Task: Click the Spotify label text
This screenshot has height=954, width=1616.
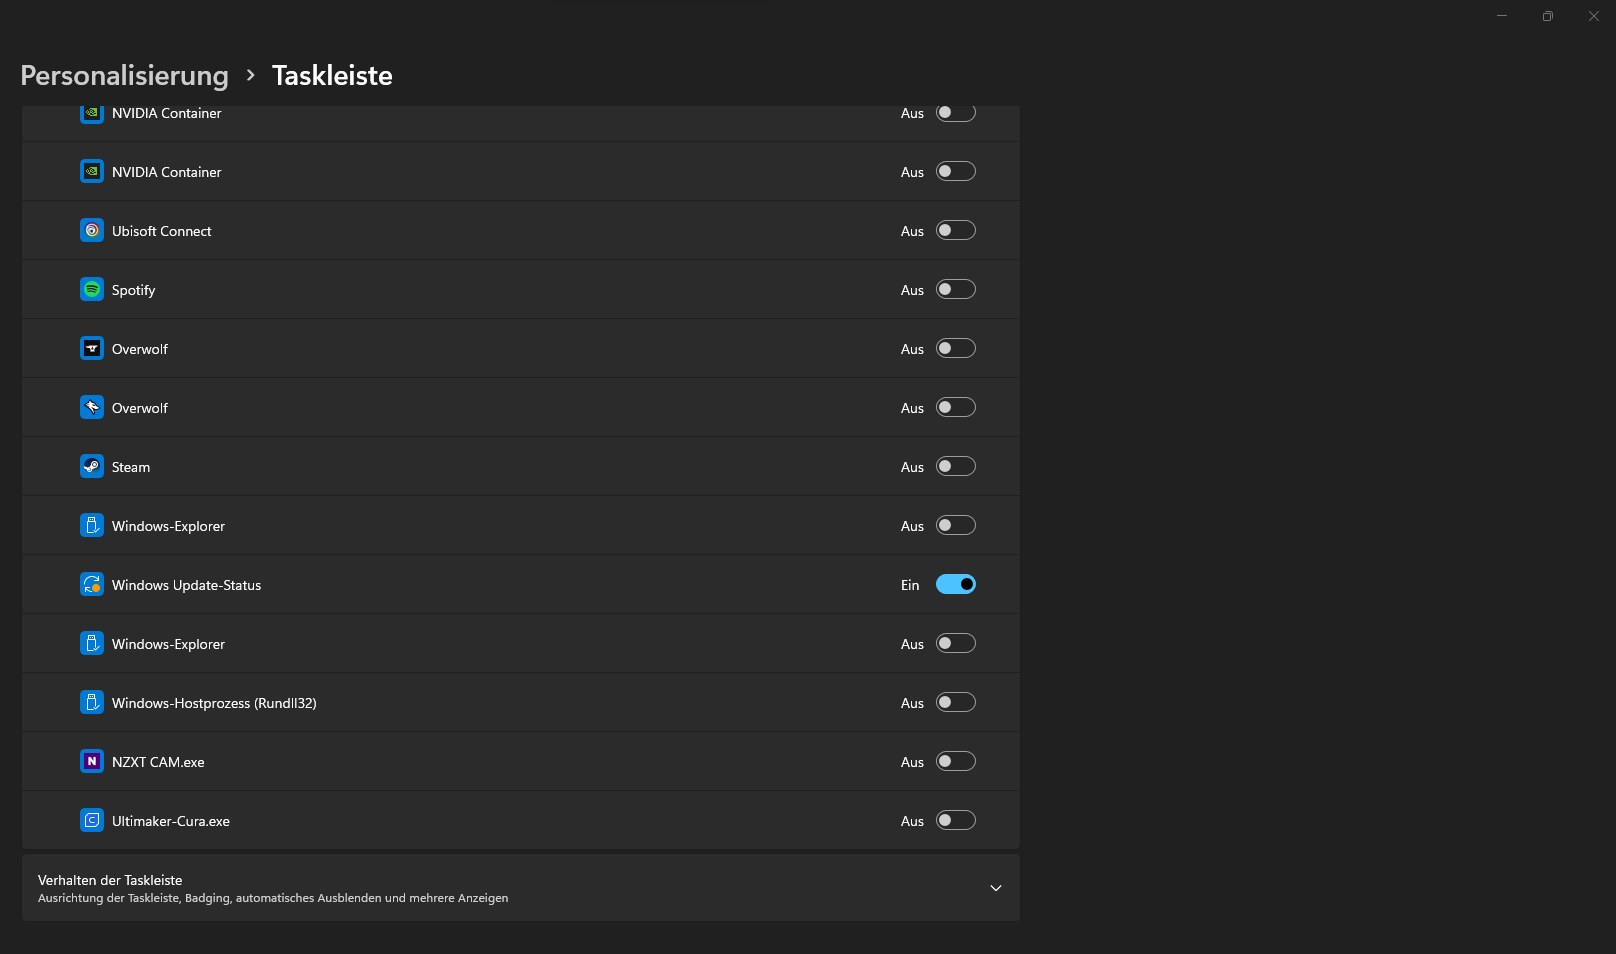Action: click(133, 290)
